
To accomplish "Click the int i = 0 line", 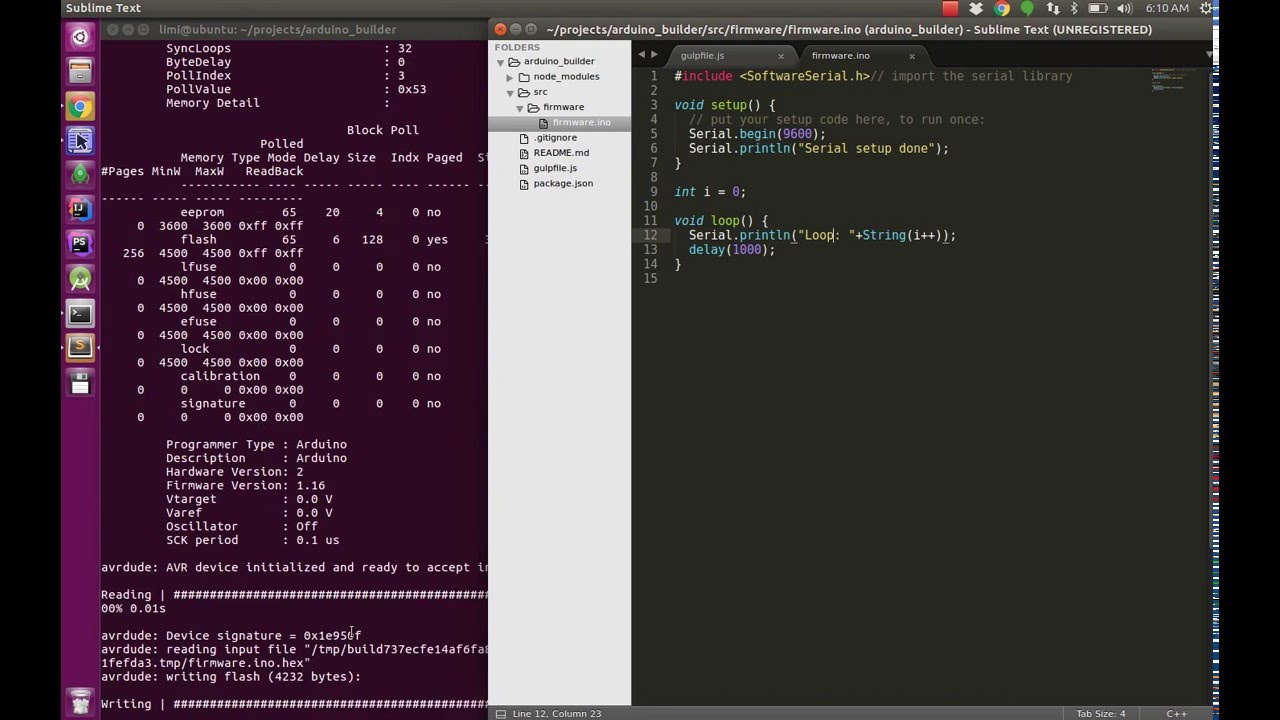I will tap(710, 192).
